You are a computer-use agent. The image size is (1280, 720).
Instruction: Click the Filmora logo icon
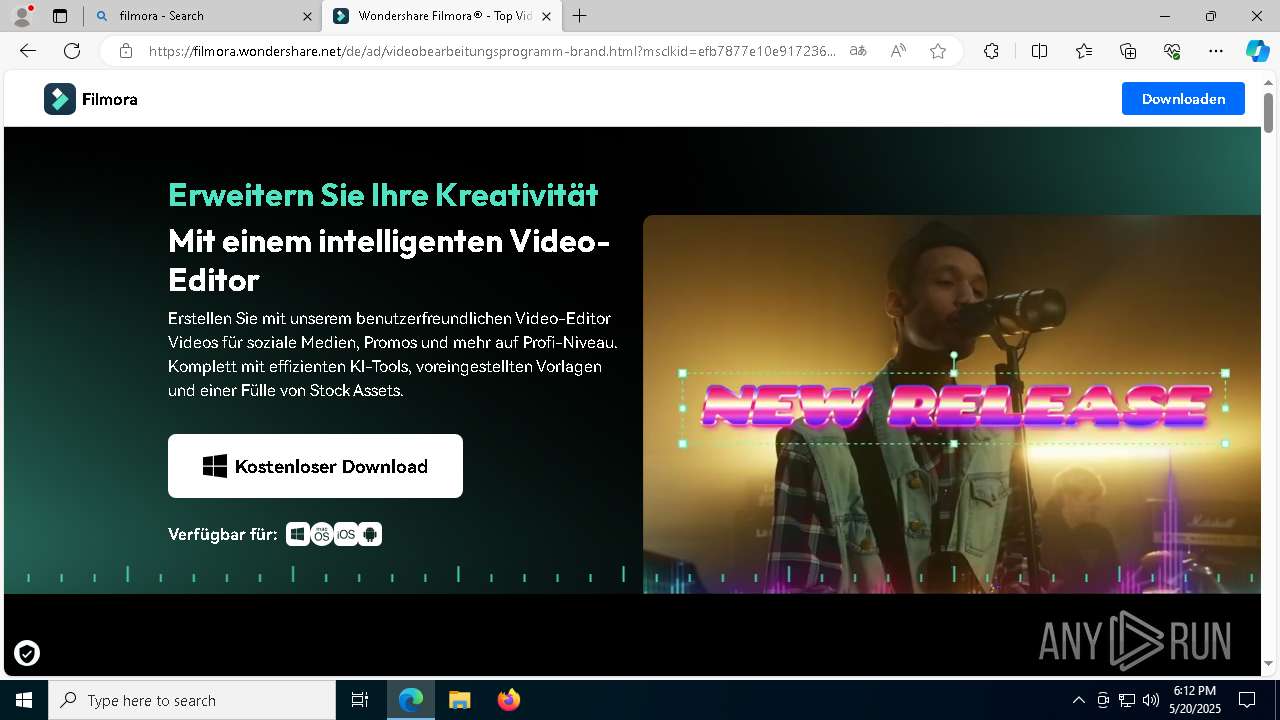click(x=60, y=99)
